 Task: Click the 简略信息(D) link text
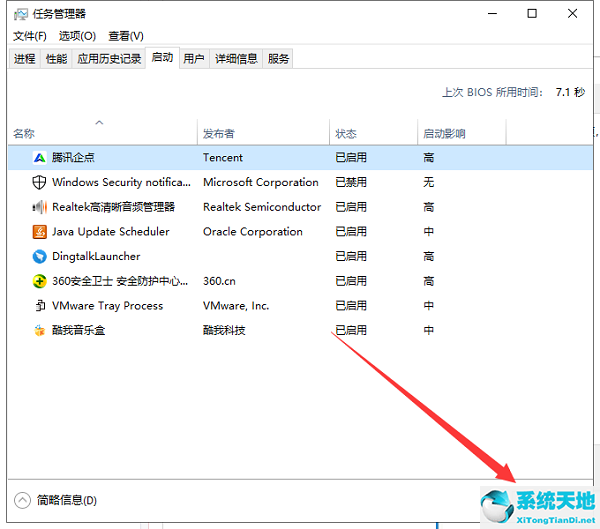pyautogui.click(x=67, y=500)
